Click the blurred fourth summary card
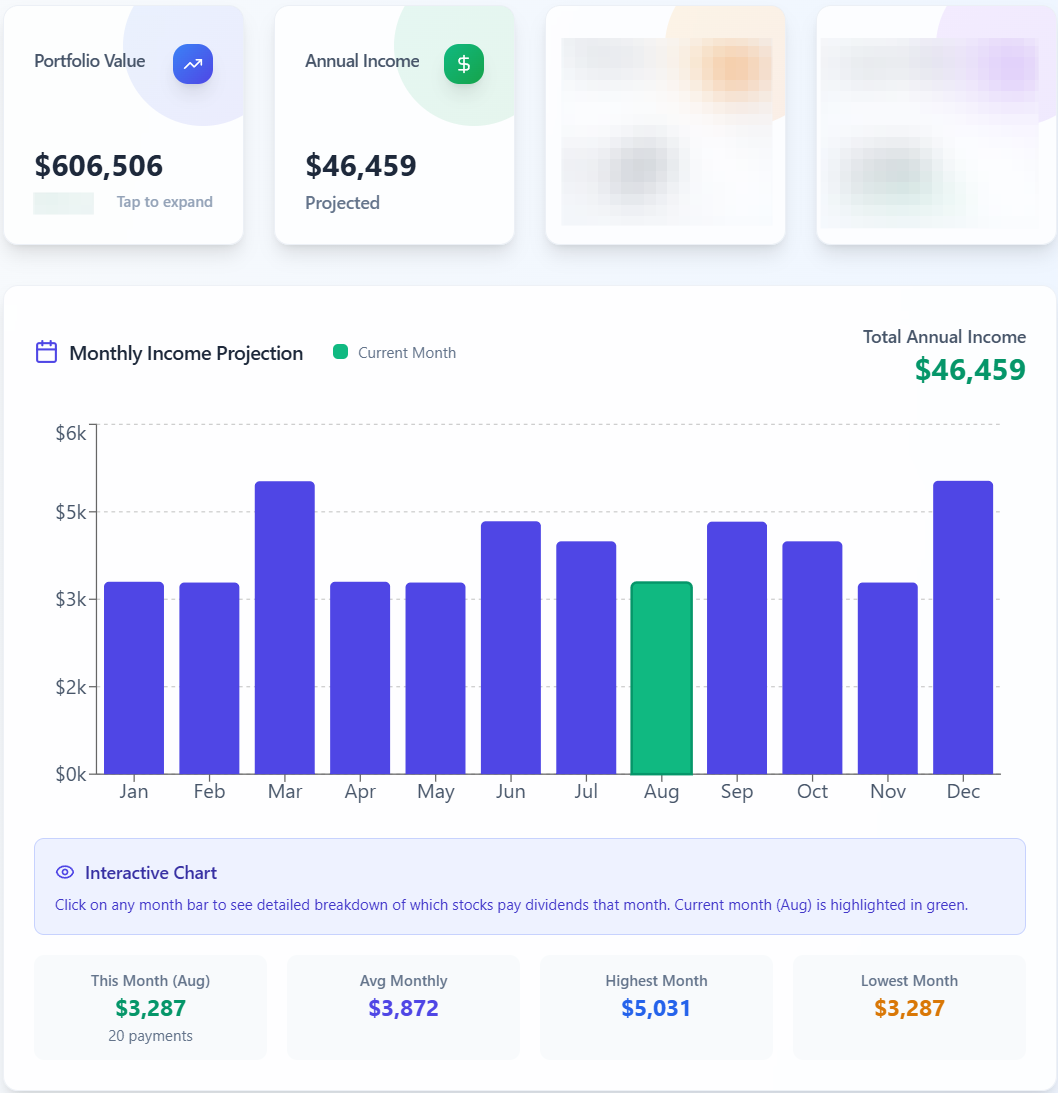The image size is (1058, 1093). 937,125
